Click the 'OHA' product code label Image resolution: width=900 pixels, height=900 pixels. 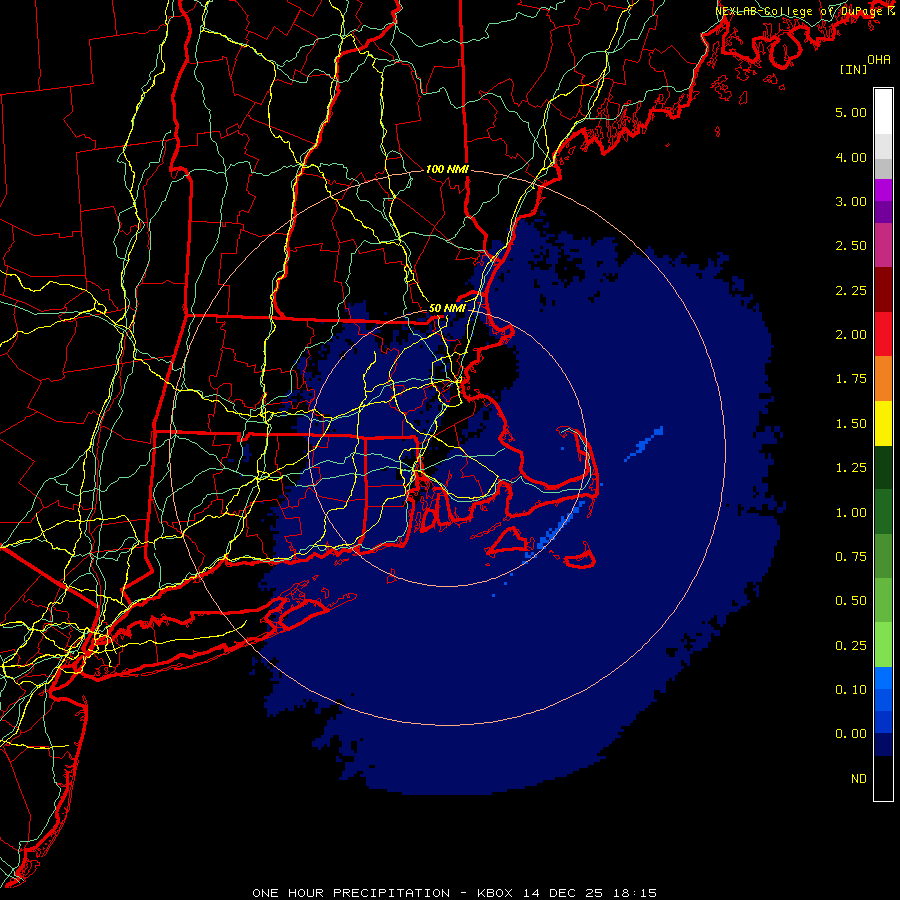[x=879, y=60]
